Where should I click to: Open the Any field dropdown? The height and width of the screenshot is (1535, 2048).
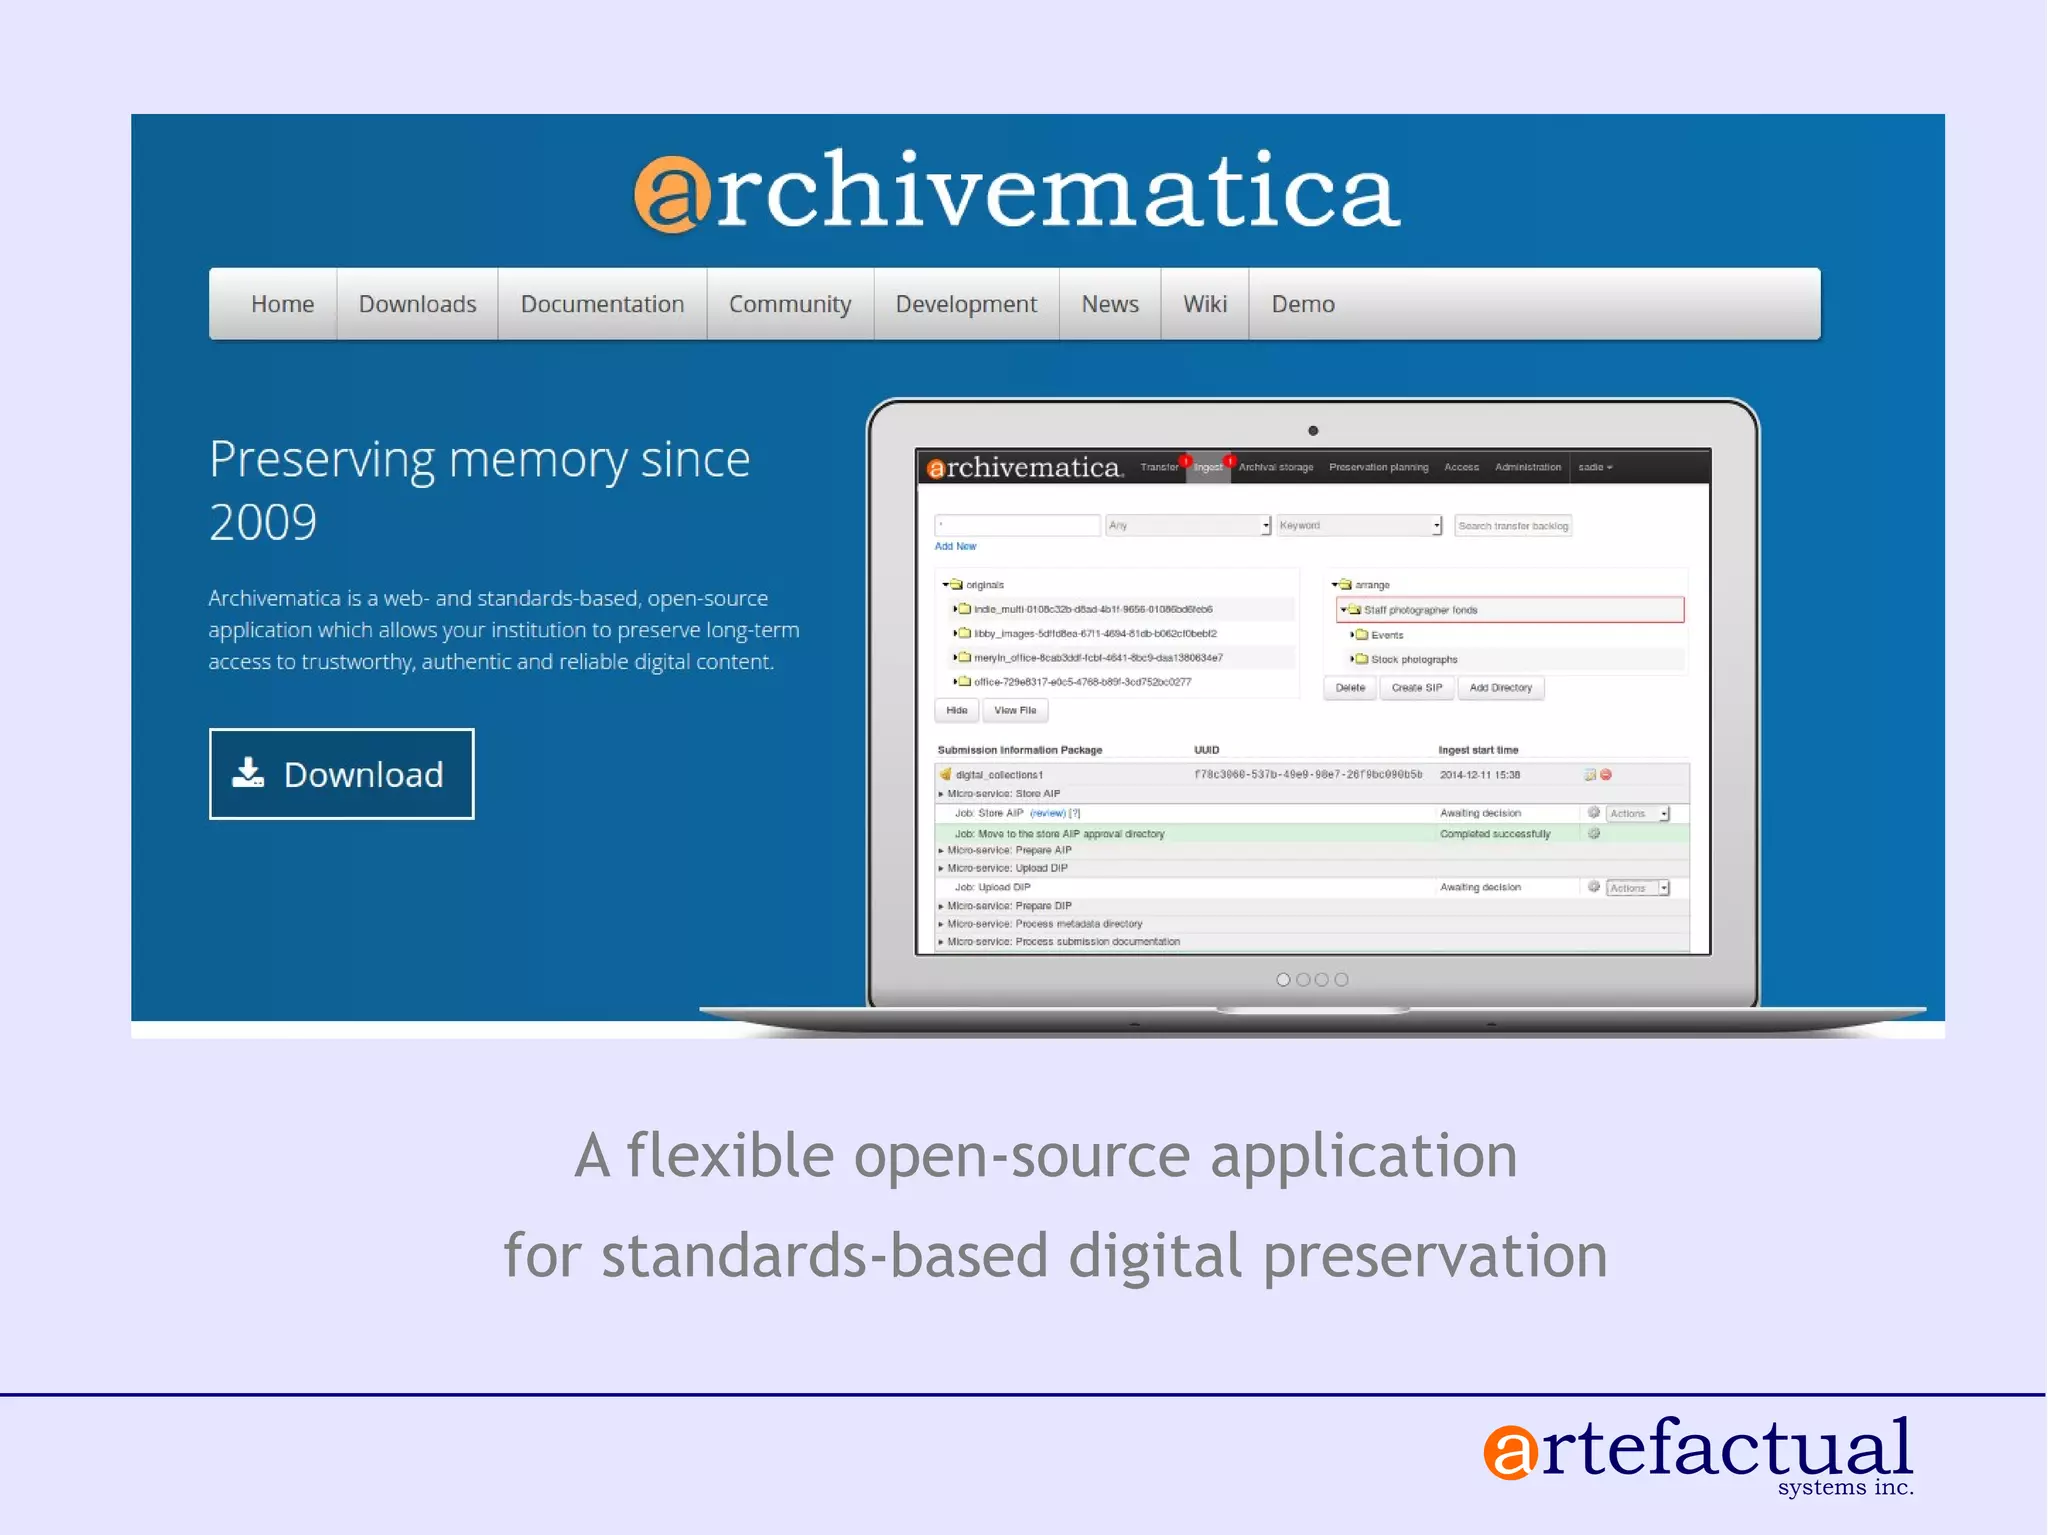(1188, 525)
